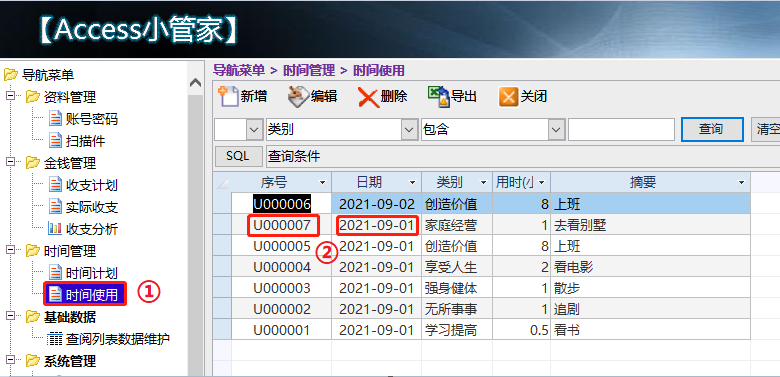Screen dimensions: 780x377
Task: Click the 编辑 (edit) toolbar icon
Action: click(x=298, y=96)
